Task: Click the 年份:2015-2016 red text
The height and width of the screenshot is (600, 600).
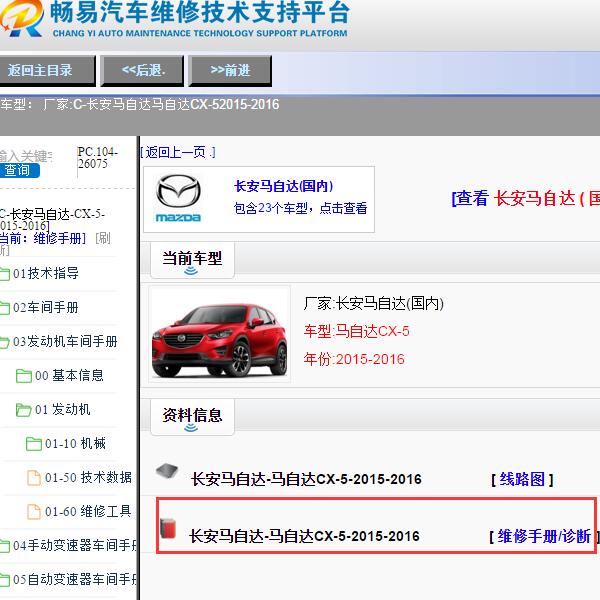Action: [354, 359]
